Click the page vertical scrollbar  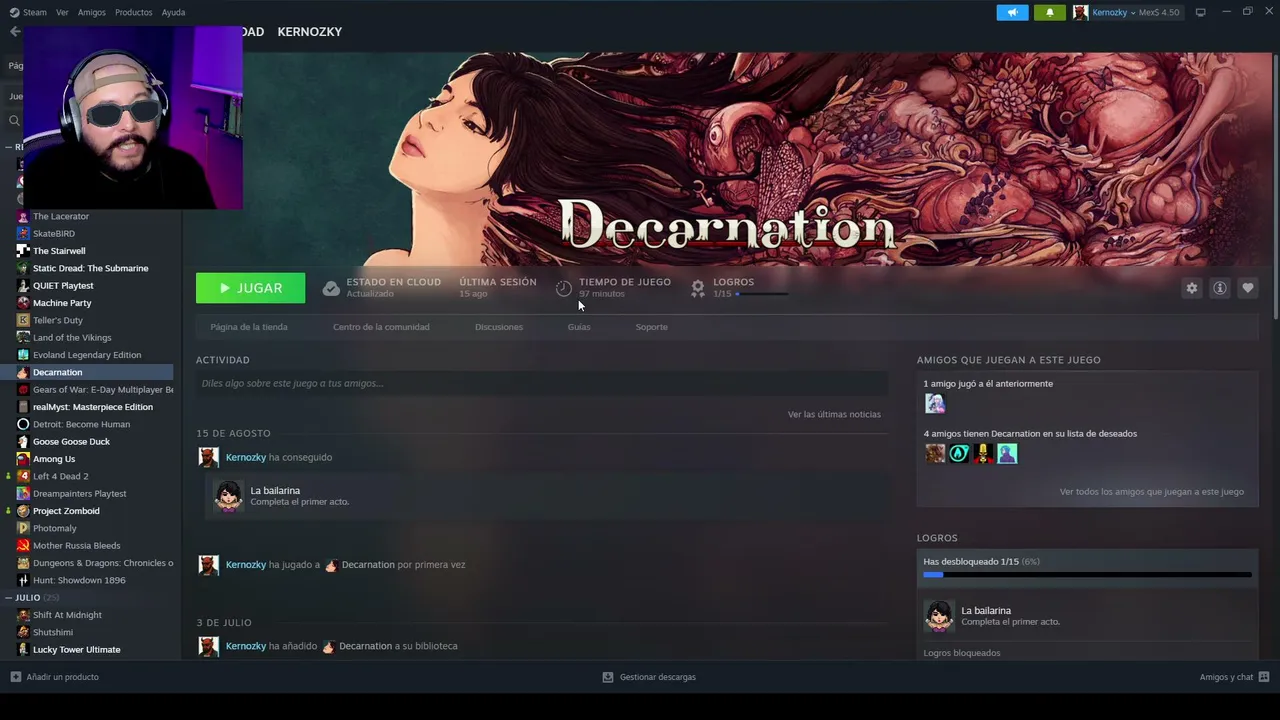tap(1276, 185)
